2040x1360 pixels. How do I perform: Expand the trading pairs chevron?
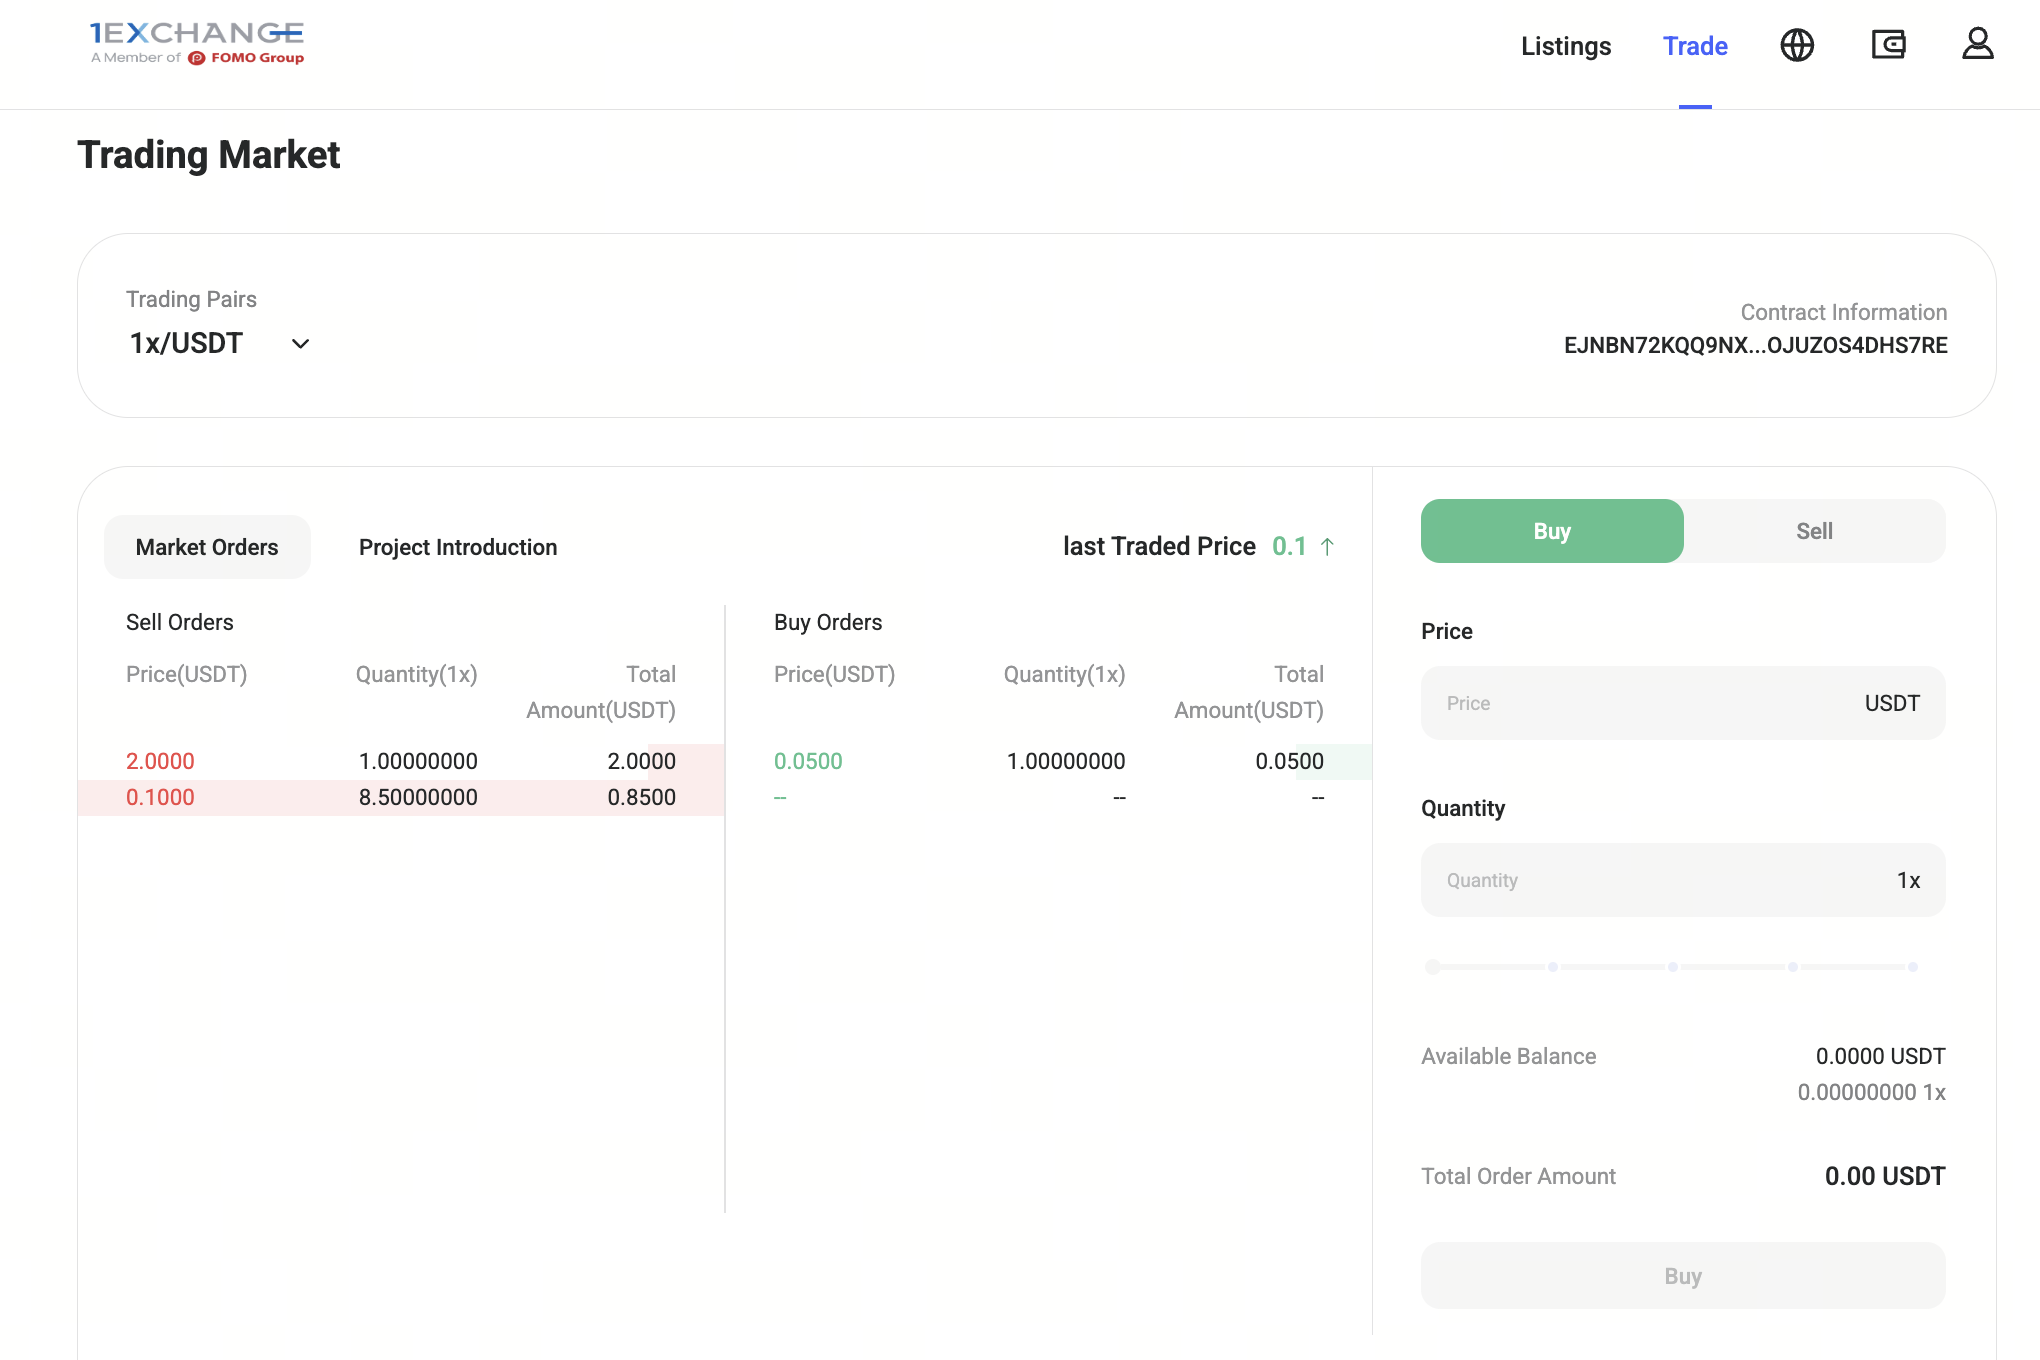(x=300, y=344)
